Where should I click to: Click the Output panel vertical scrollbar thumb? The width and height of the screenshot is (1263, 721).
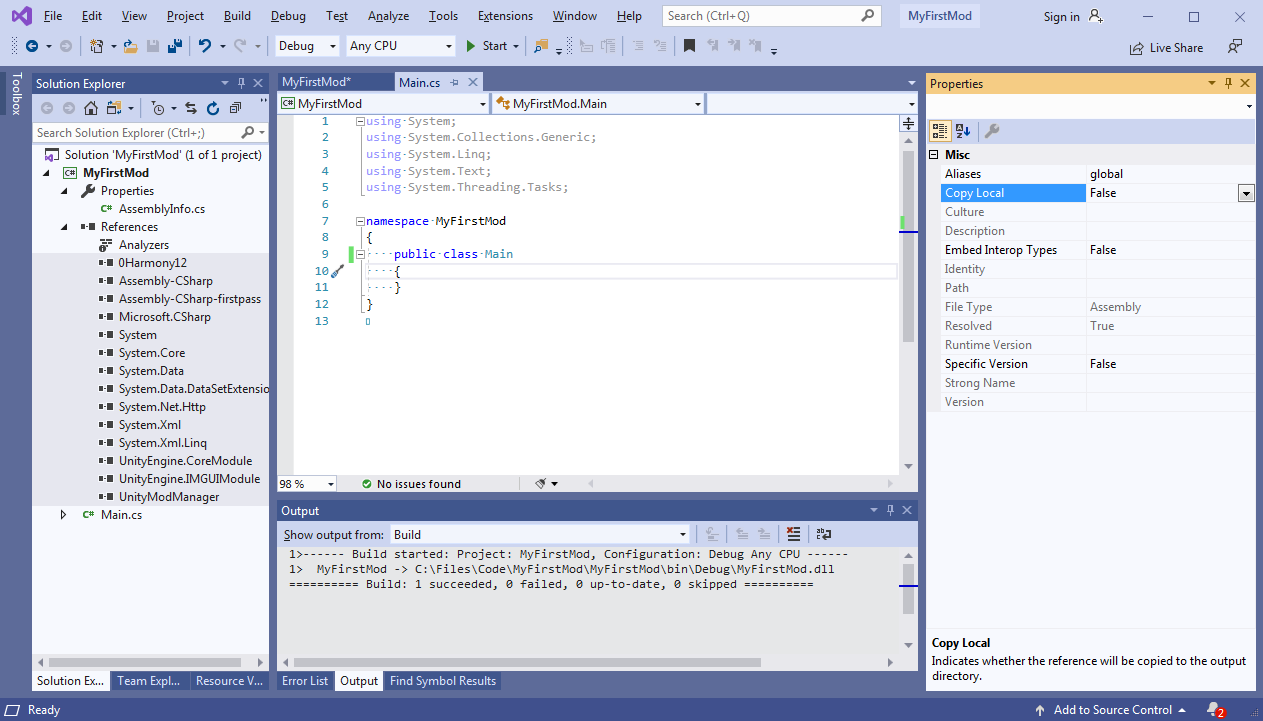pyautogui.click(x=908, y=589)
